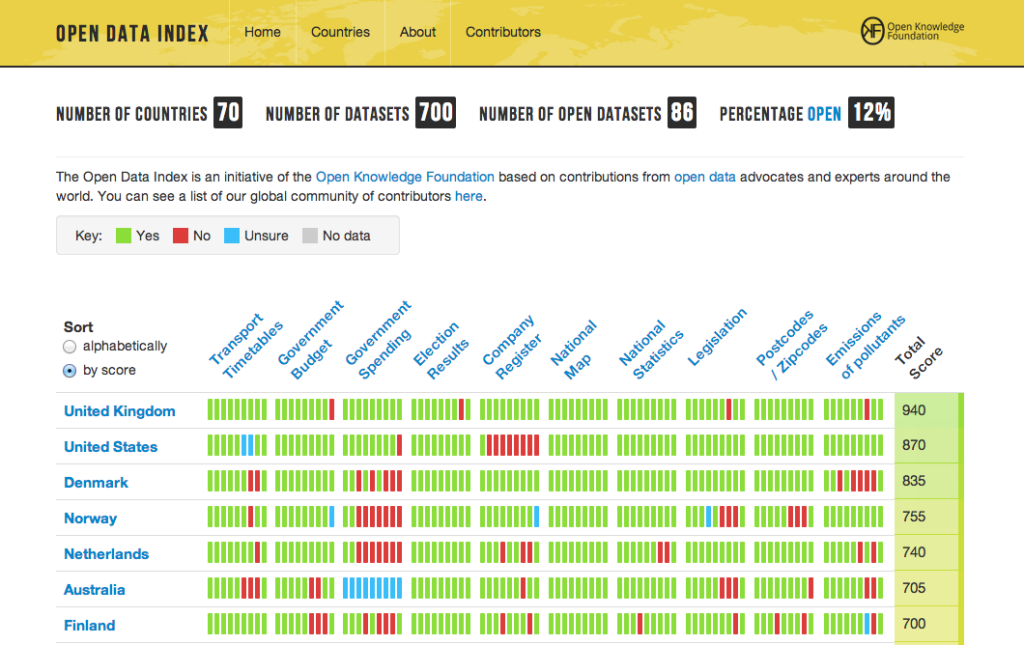The width and height of the screenshot is (1024, 645).
Task: Open the Contributors page
Action: point(503,32)
